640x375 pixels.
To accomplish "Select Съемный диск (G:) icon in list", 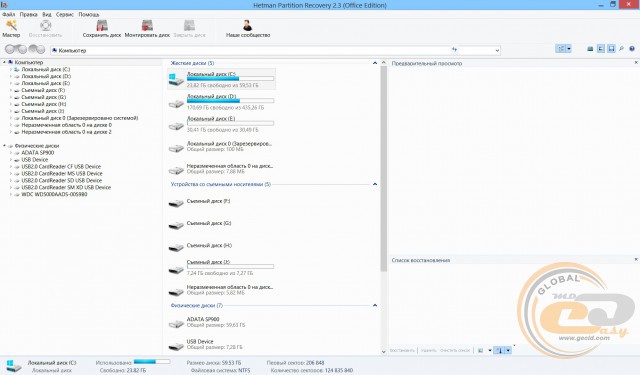I will click(176, 225).
